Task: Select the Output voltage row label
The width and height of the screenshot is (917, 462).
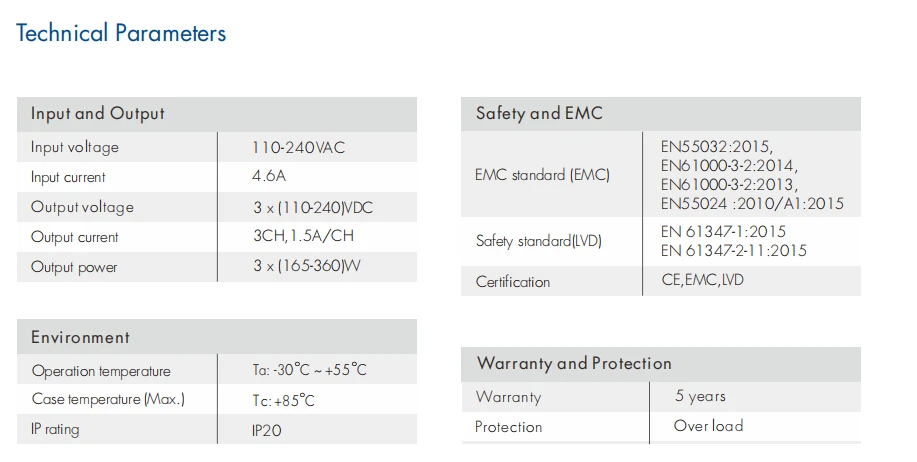Action: (82, 207)
